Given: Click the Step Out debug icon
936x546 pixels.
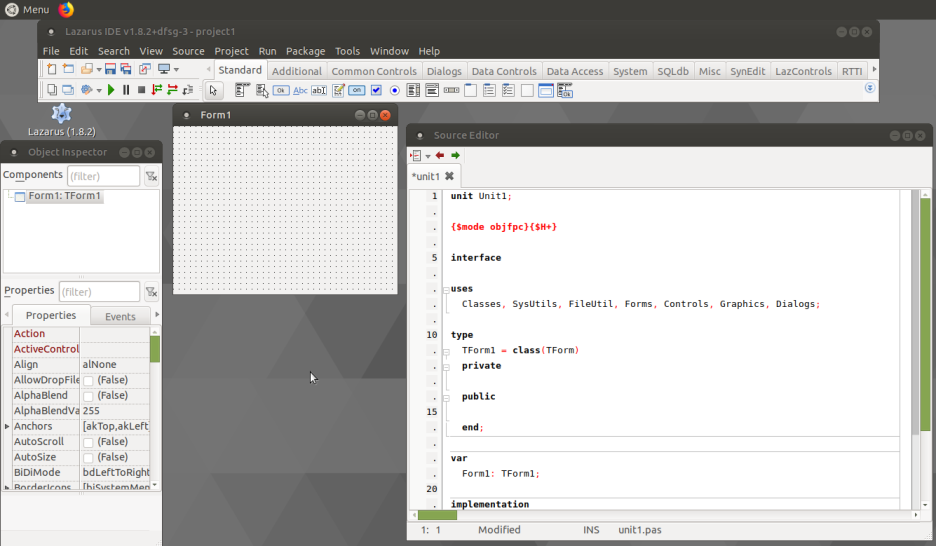Looking at the screenshot, I should coord(188,90).
